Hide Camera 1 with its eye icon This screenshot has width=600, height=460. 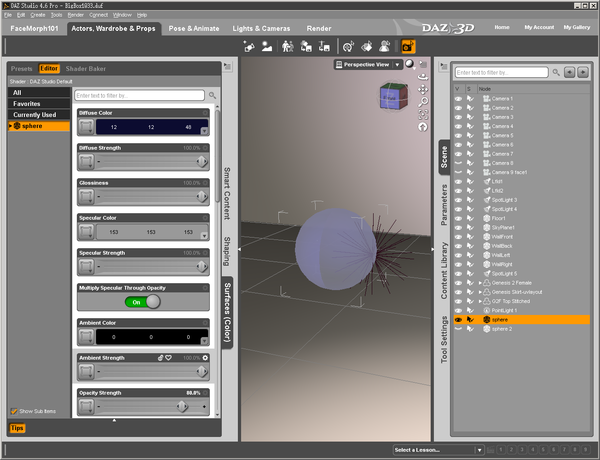point(458,98)
